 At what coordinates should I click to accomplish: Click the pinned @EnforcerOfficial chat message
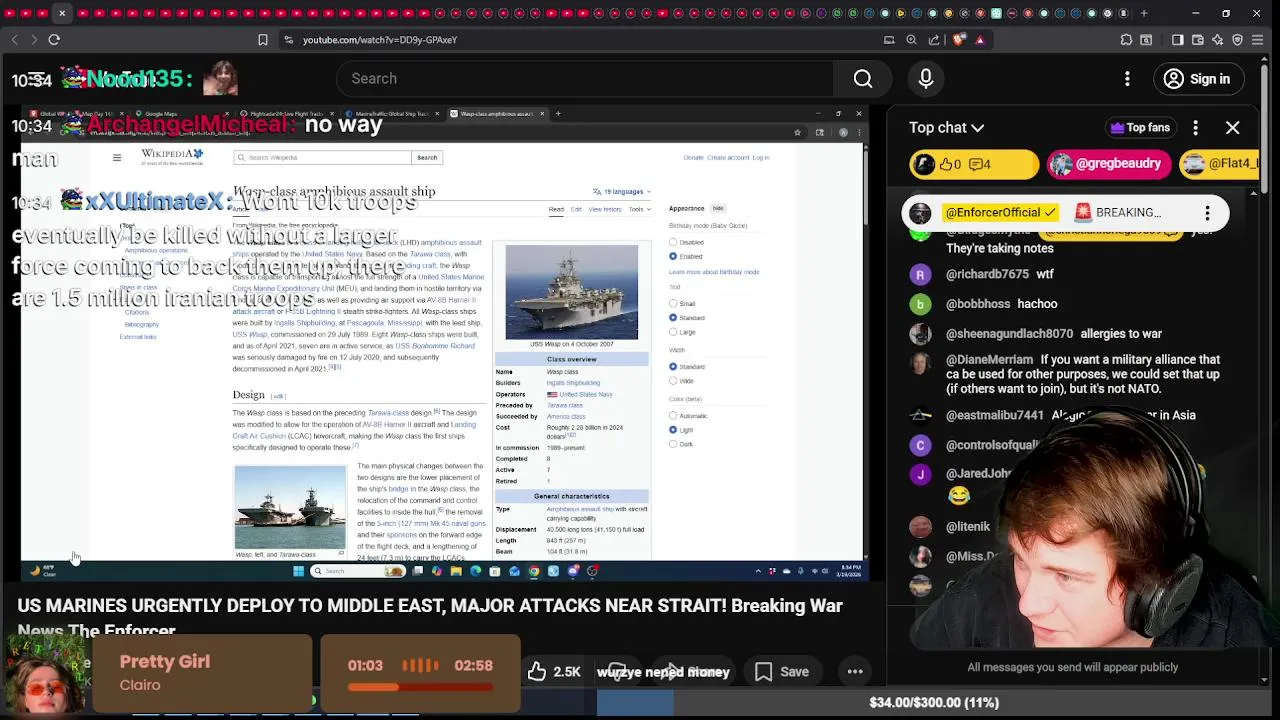[x=1064, y=213]
